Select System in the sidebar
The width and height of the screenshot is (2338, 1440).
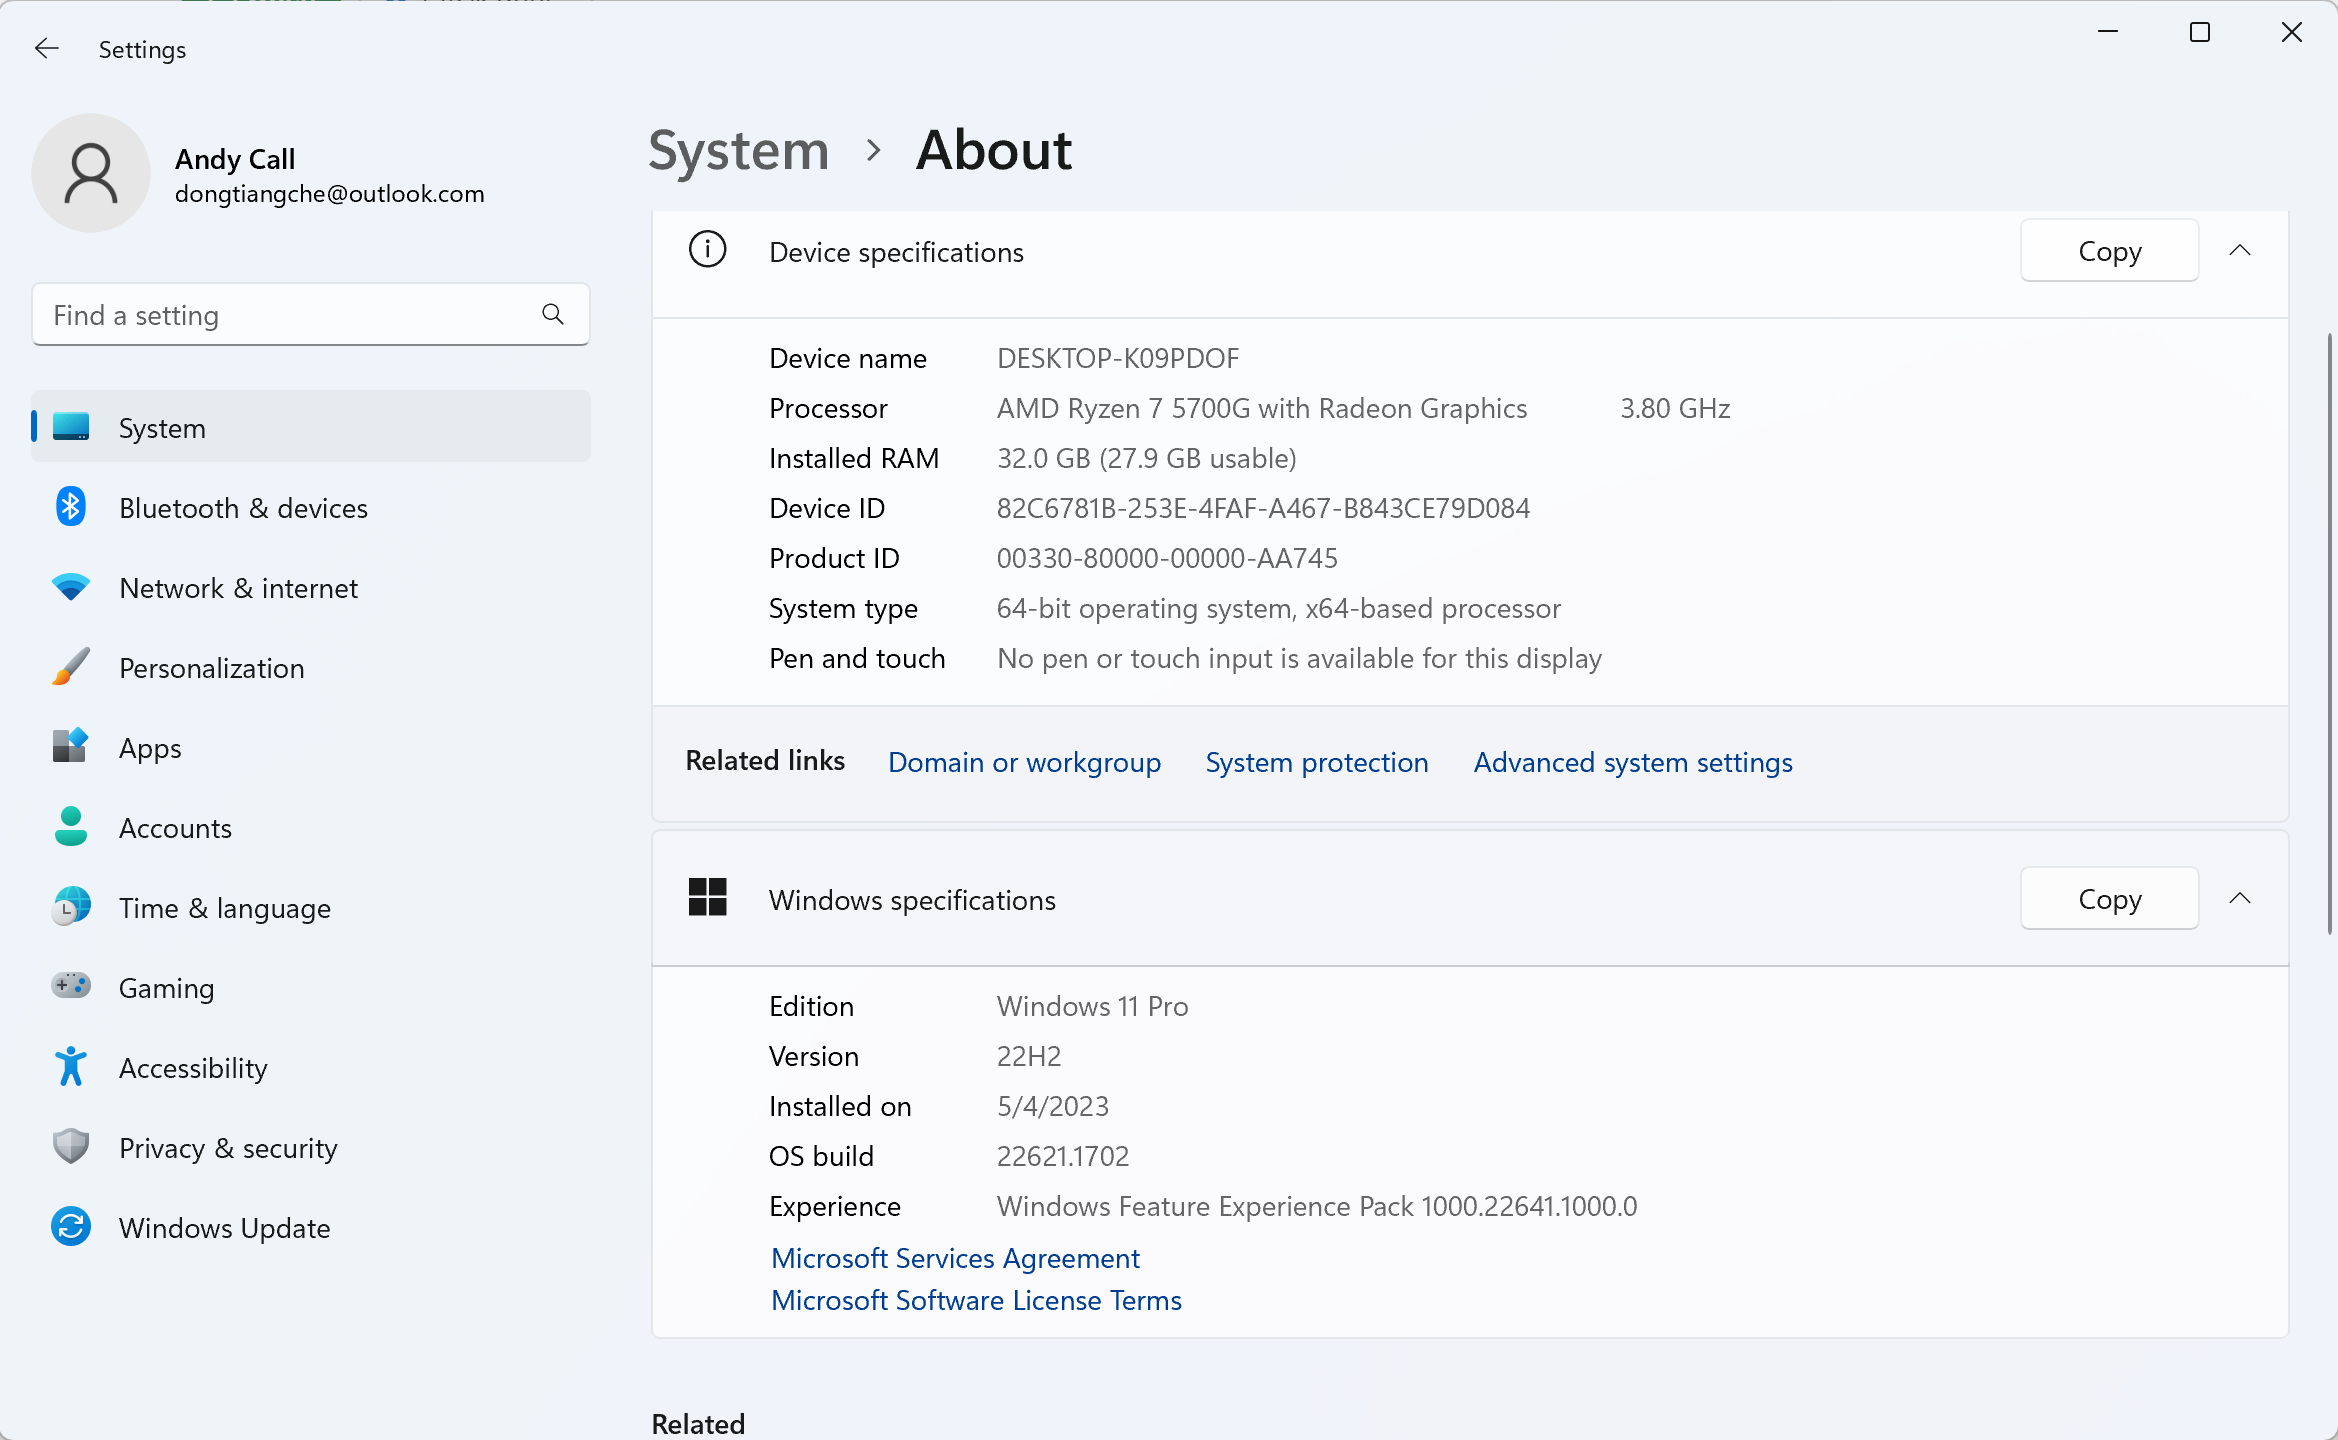tap(162, 427)
